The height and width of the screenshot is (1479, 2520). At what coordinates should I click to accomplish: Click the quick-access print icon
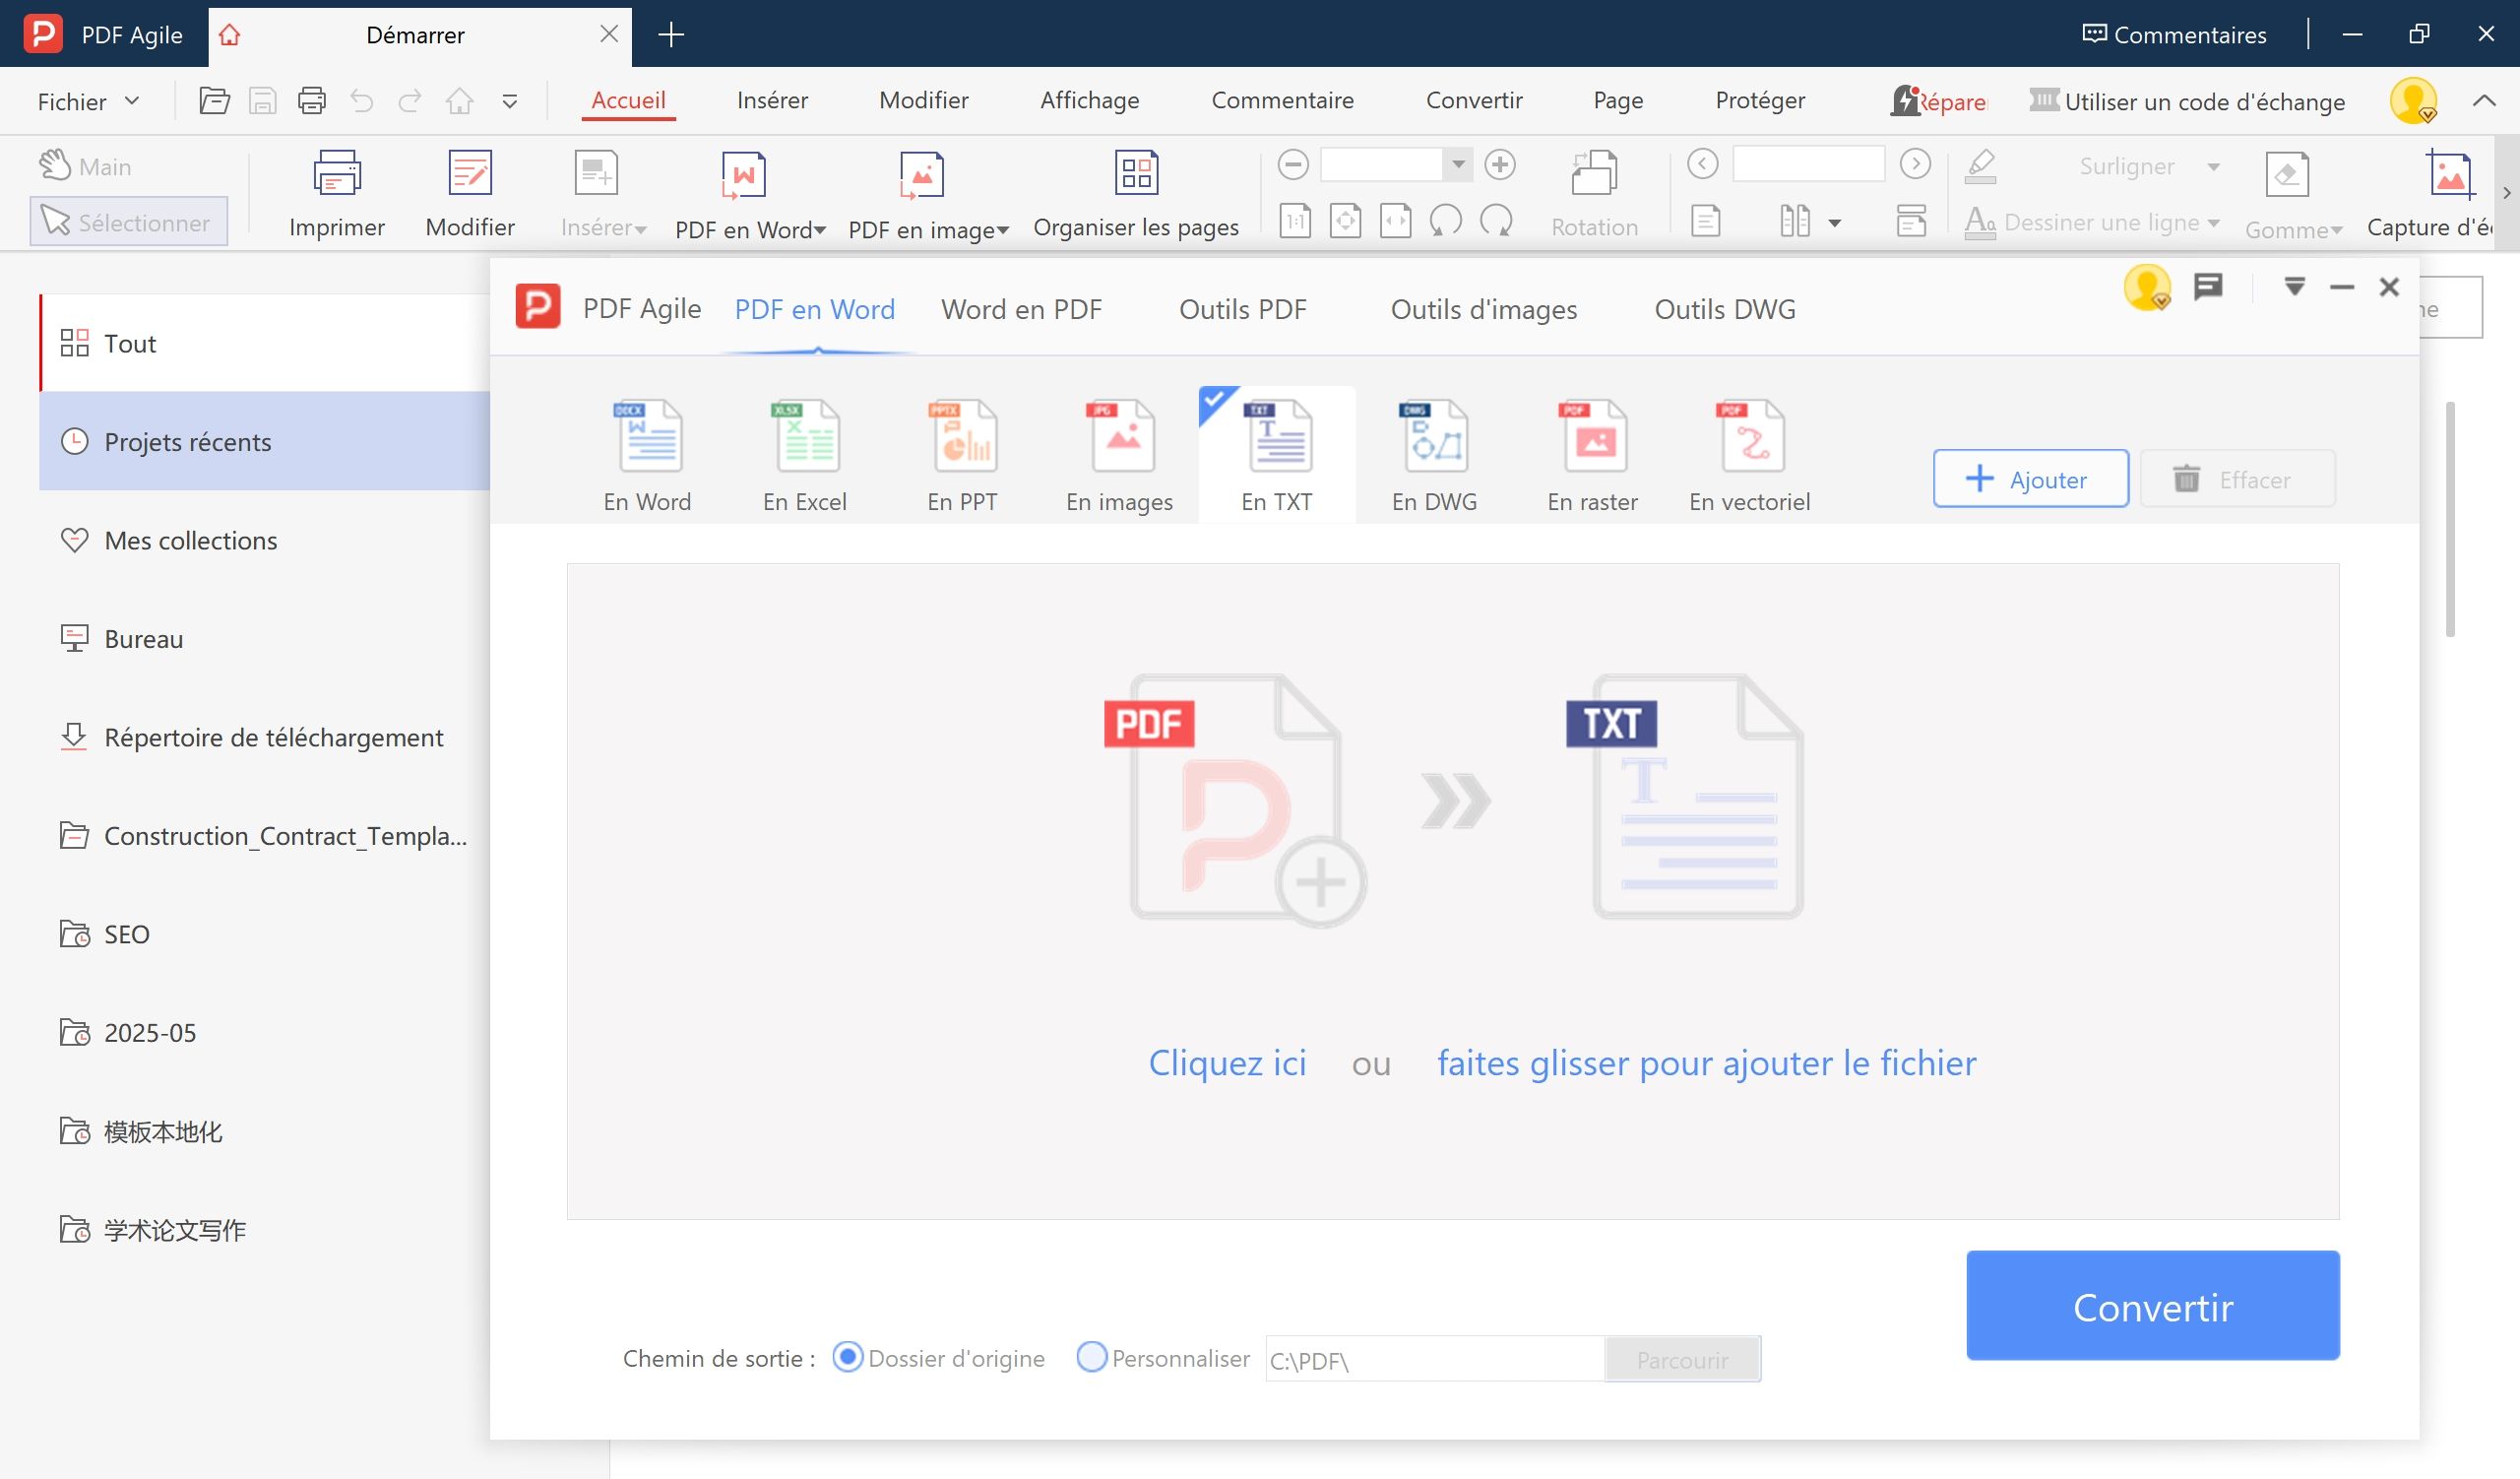[x=312, y=101]
